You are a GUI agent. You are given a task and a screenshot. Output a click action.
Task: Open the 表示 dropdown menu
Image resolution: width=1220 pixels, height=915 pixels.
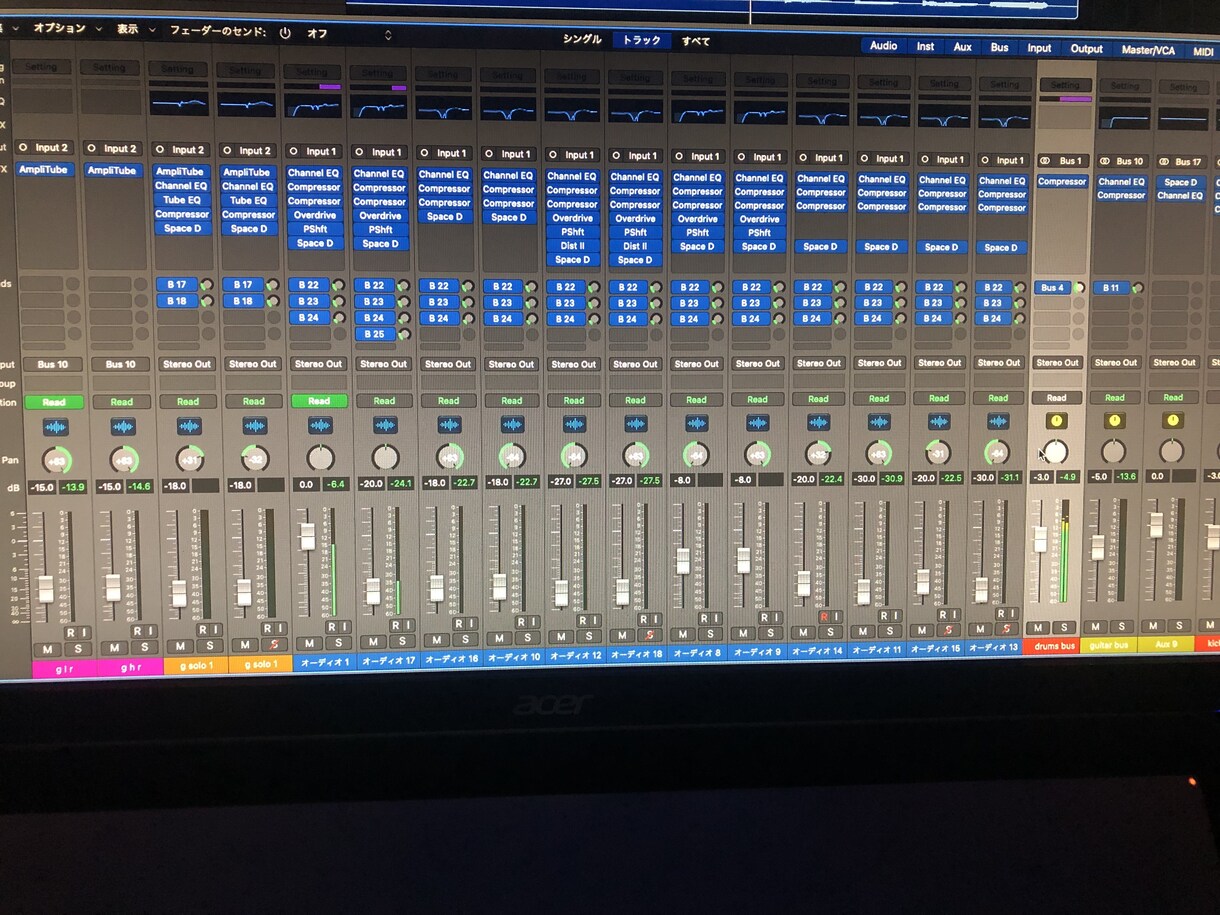(x=134, y=30)
